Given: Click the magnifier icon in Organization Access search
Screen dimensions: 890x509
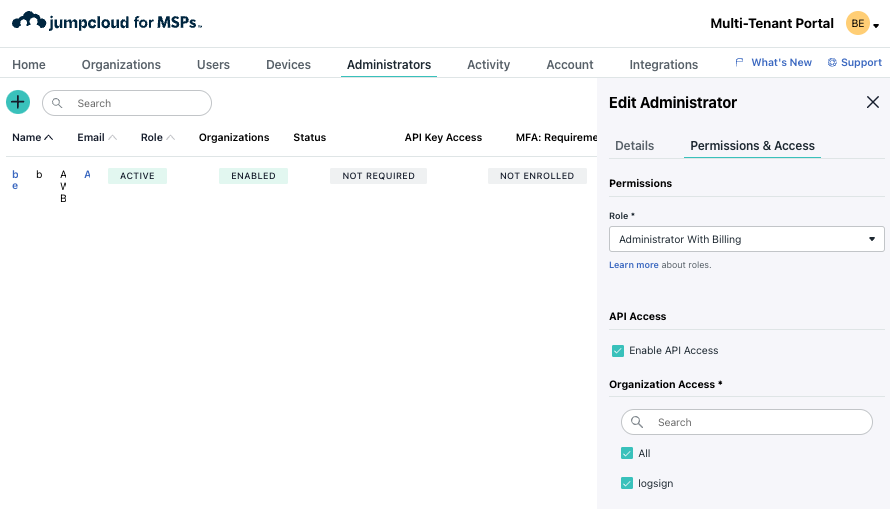Looking at the screenshot, I should point(637,422).
